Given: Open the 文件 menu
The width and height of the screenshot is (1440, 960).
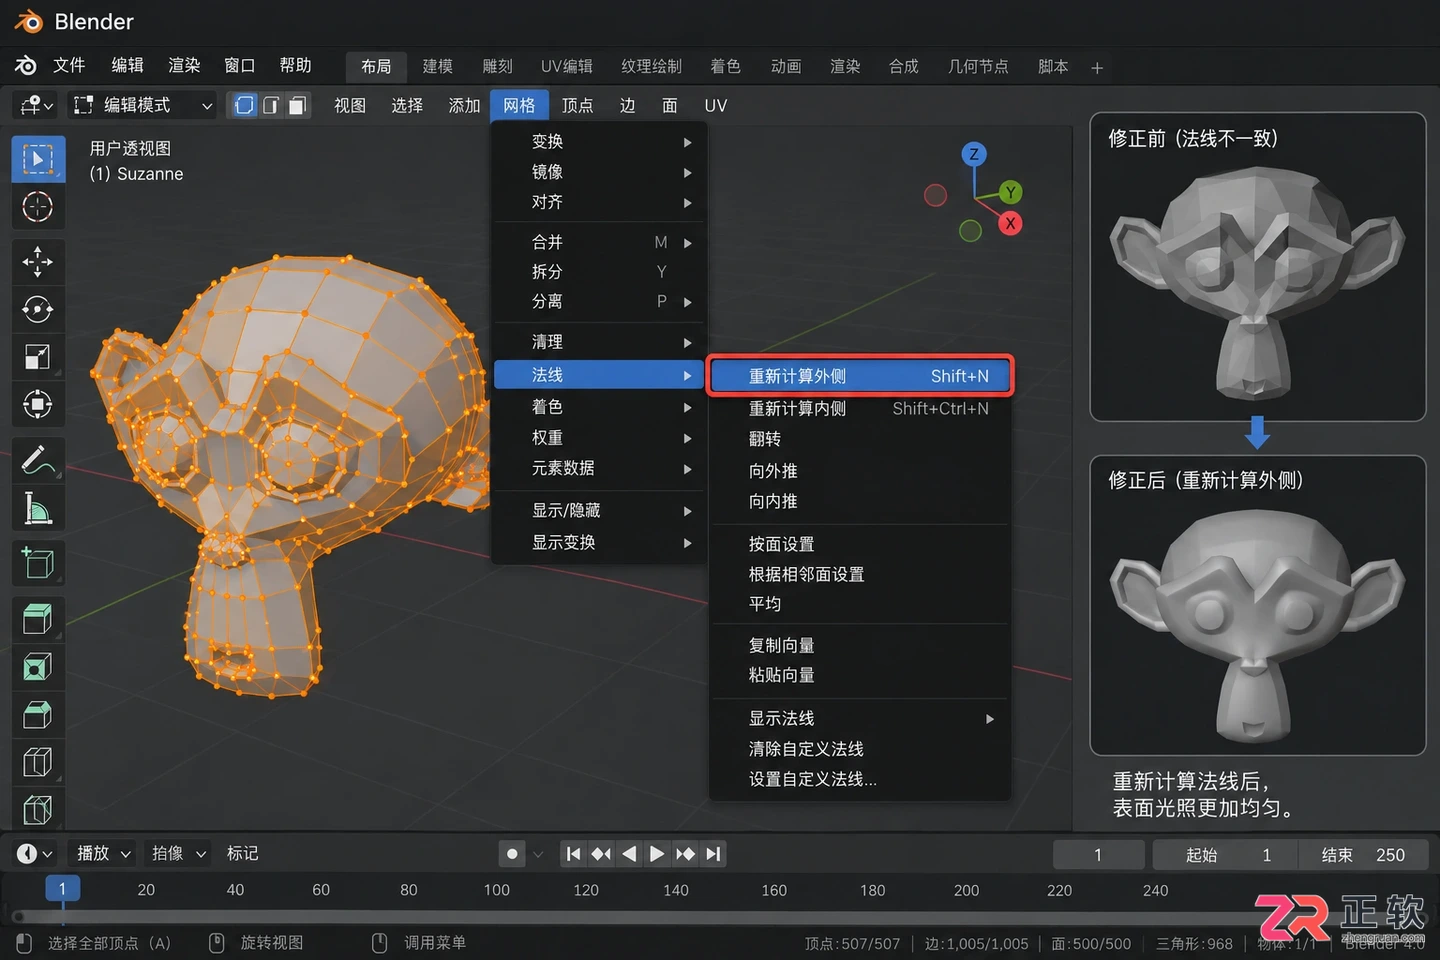Looking at the screenshot, I should pos(69,66).
